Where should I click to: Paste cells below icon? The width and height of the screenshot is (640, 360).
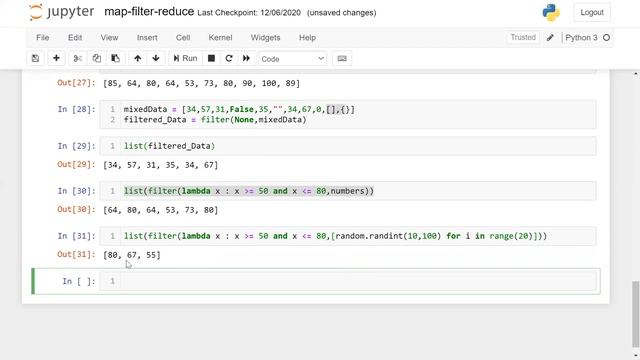coord(116,58)
